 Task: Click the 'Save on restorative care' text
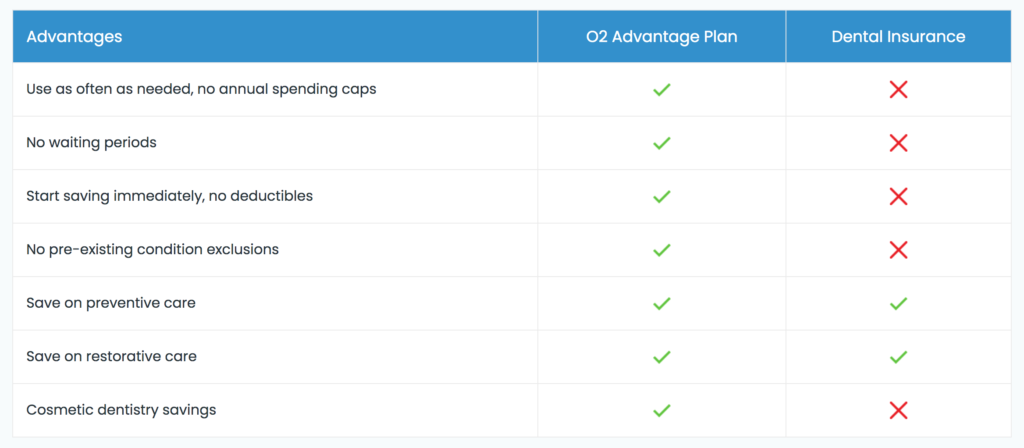click(x=112, y=357)
